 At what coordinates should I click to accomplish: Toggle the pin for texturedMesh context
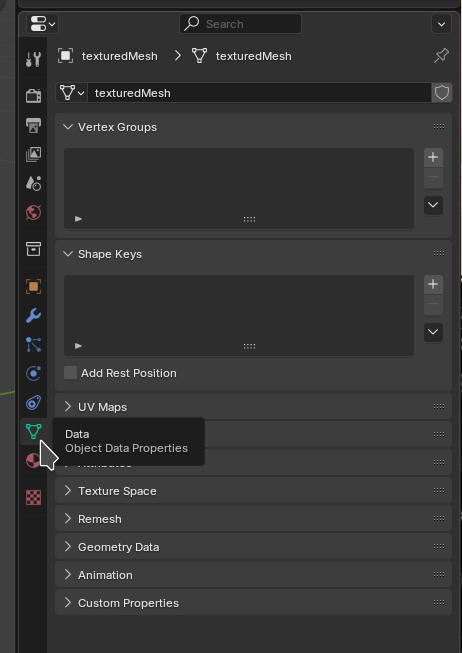point(441,56)
